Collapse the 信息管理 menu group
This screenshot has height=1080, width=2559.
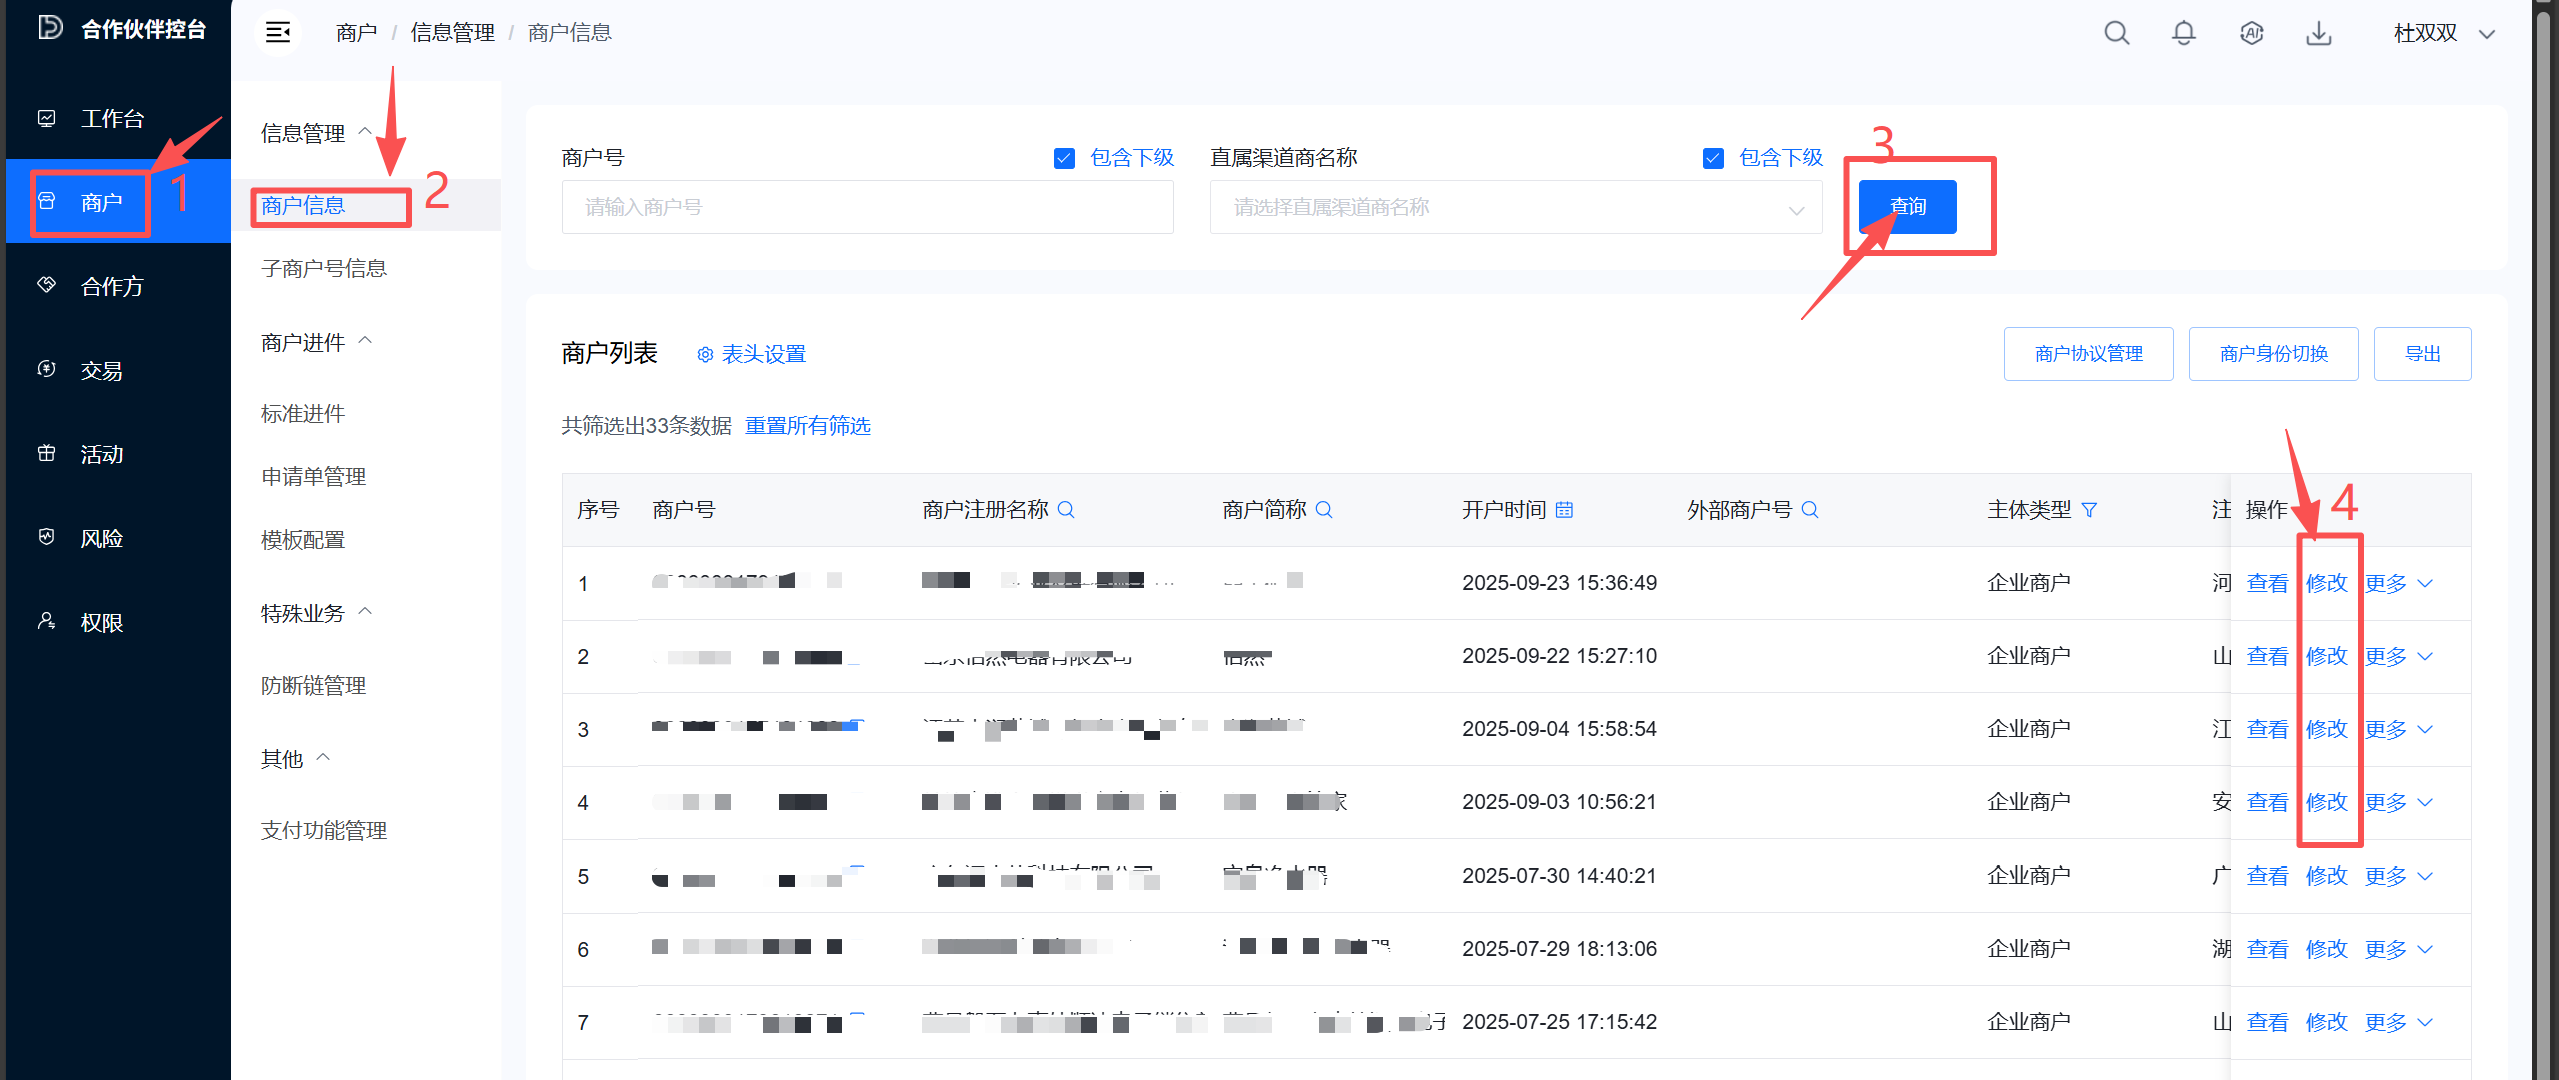pos(316,133)
